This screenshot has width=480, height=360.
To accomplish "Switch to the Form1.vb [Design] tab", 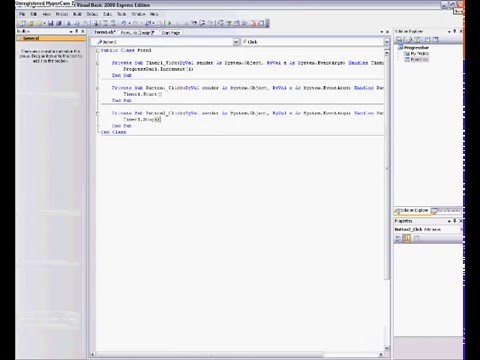I will tap(137, 33).
